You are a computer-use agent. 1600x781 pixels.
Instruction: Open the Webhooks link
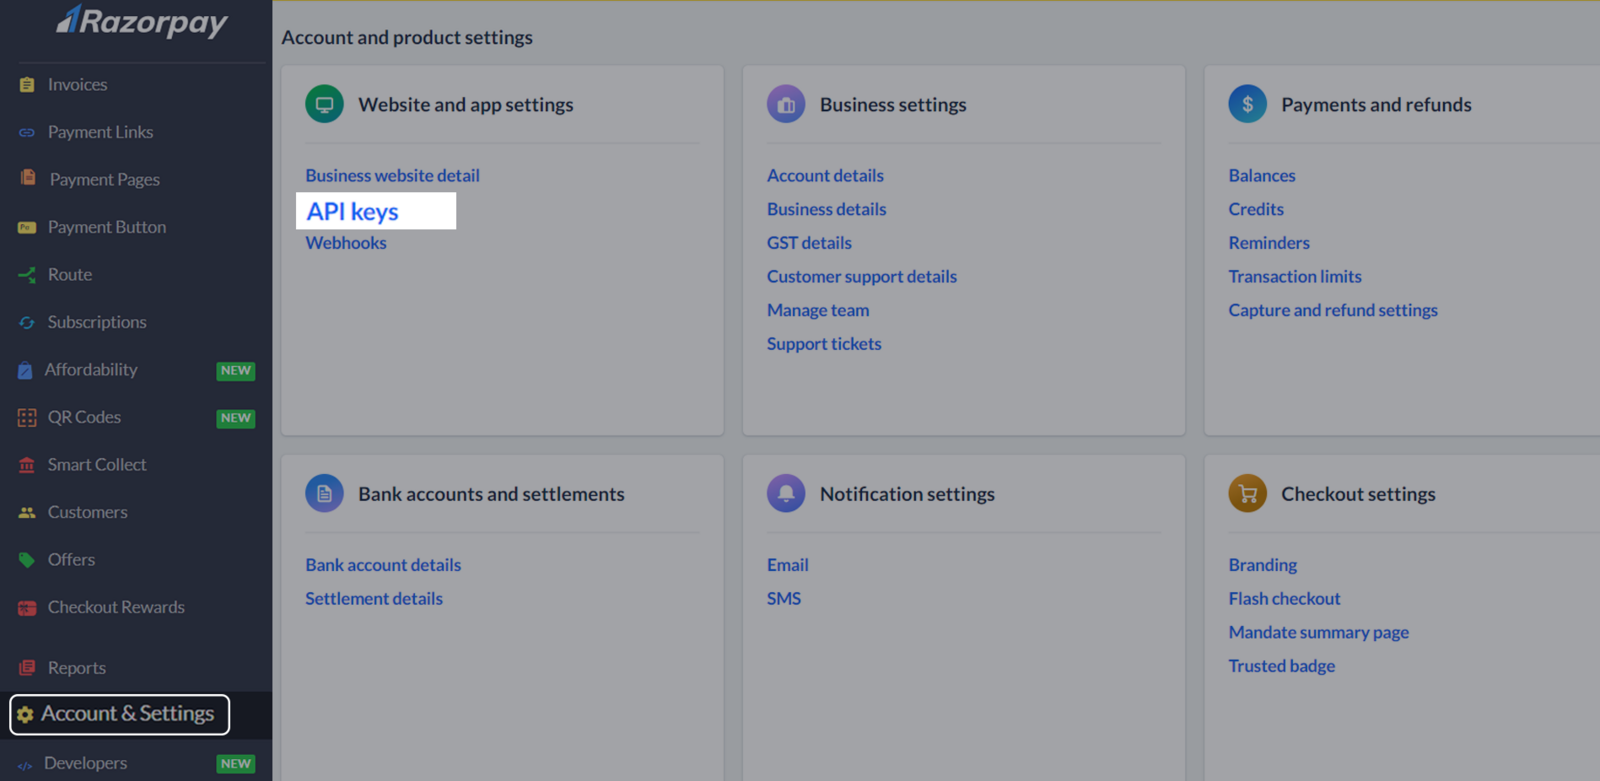coord(346,243)
